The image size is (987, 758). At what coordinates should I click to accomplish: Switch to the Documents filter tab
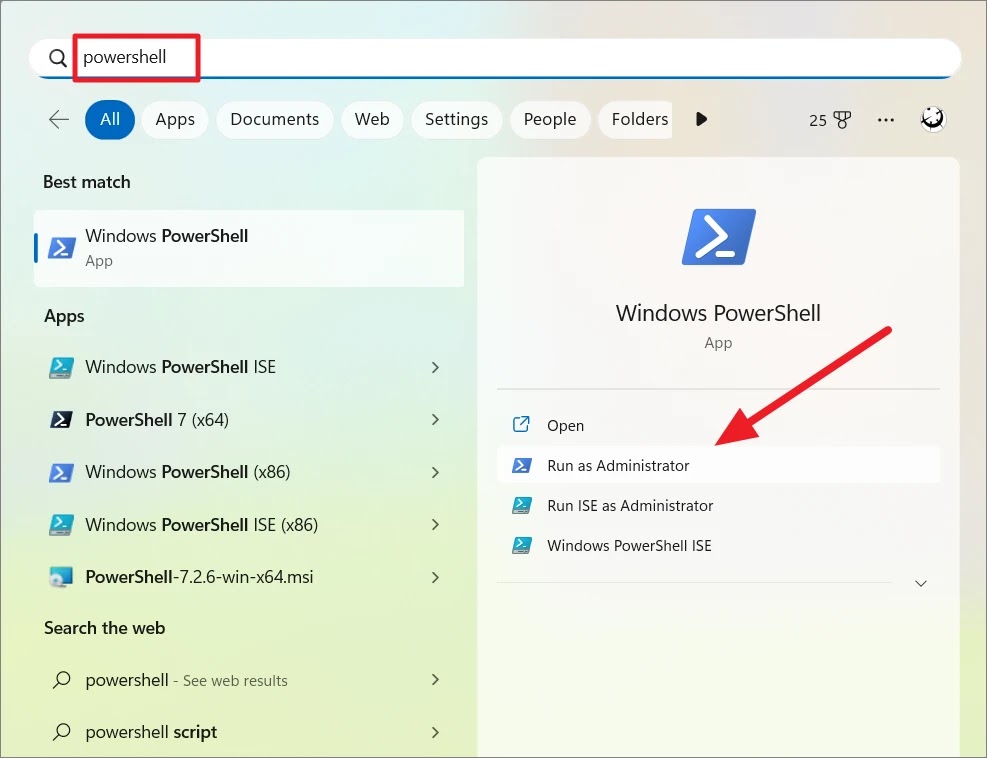point(274,119)
